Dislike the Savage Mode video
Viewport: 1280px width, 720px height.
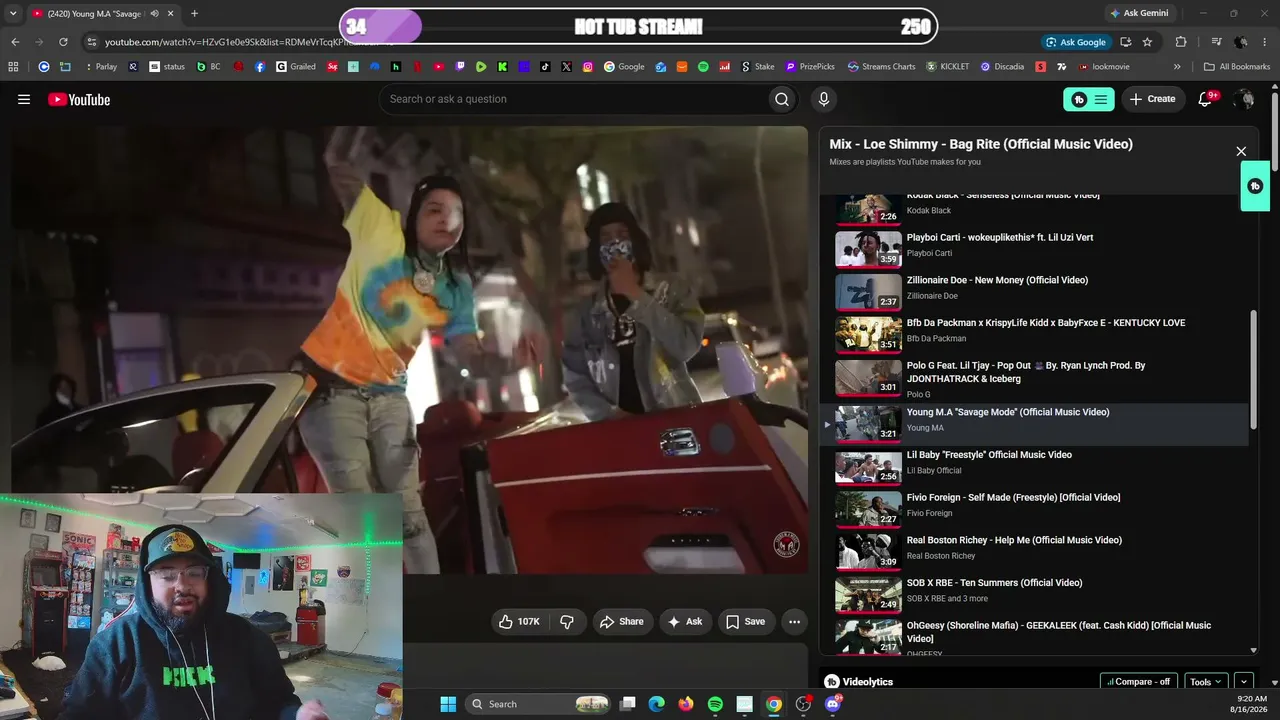[567, 621]
